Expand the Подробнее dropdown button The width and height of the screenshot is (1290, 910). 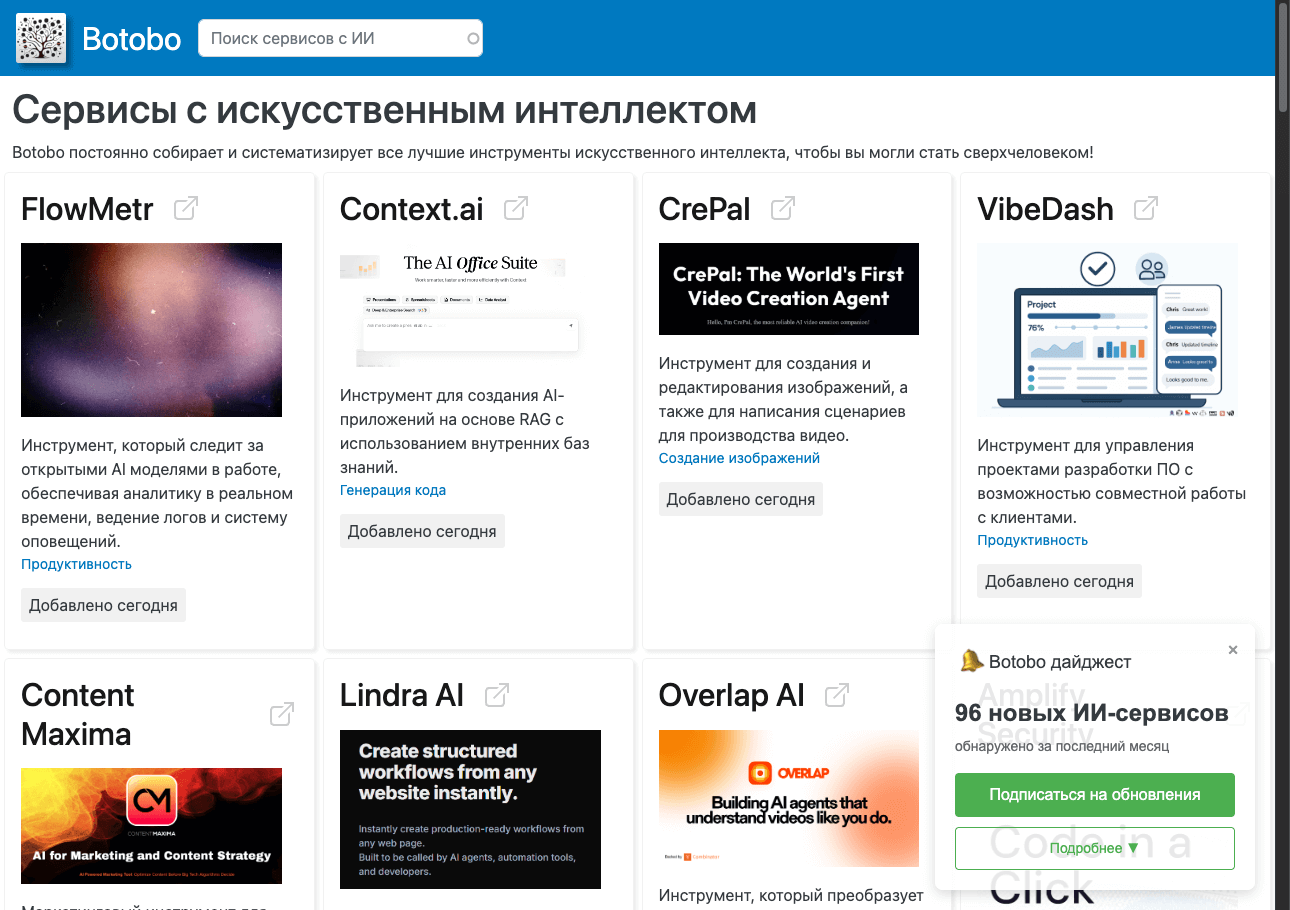tap(1095, 848)
